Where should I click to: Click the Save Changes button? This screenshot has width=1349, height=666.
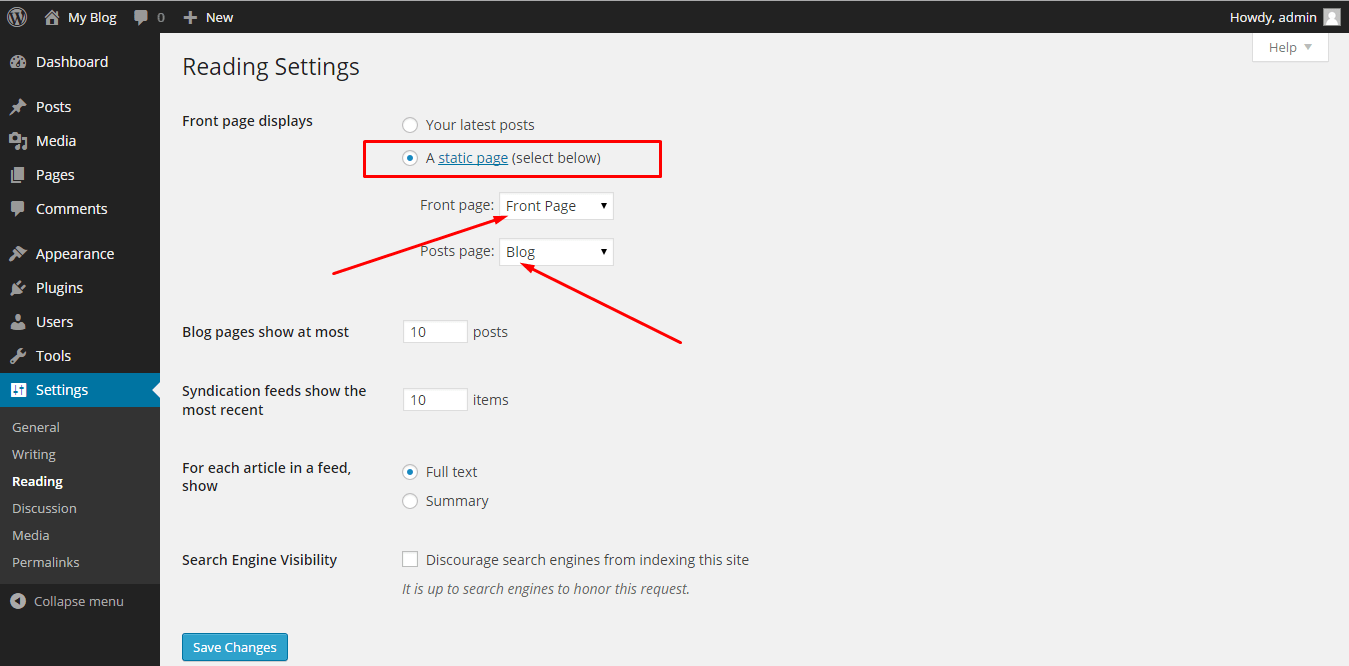(x=234, y=647)
